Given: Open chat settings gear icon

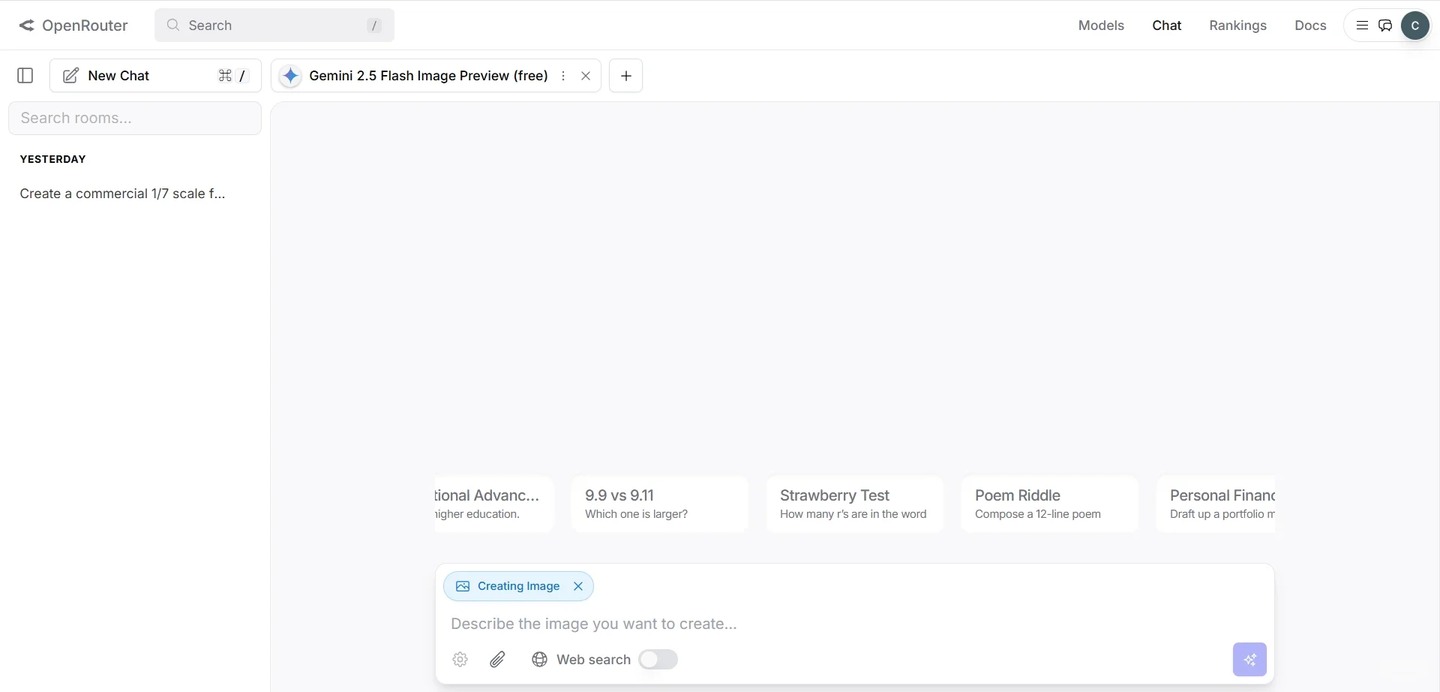Looking at the screenshot, I should click(x=460, y=659).
